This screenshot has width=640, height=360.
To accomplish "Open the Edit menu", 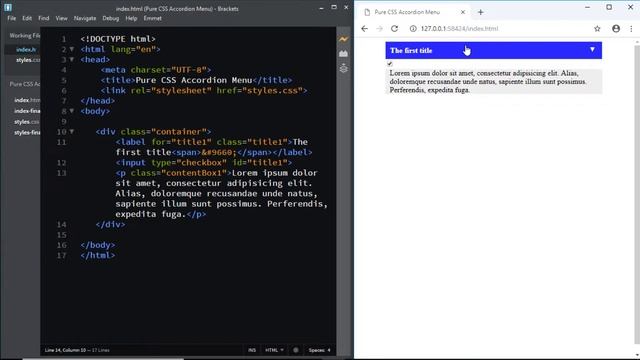I will point(27,18).
